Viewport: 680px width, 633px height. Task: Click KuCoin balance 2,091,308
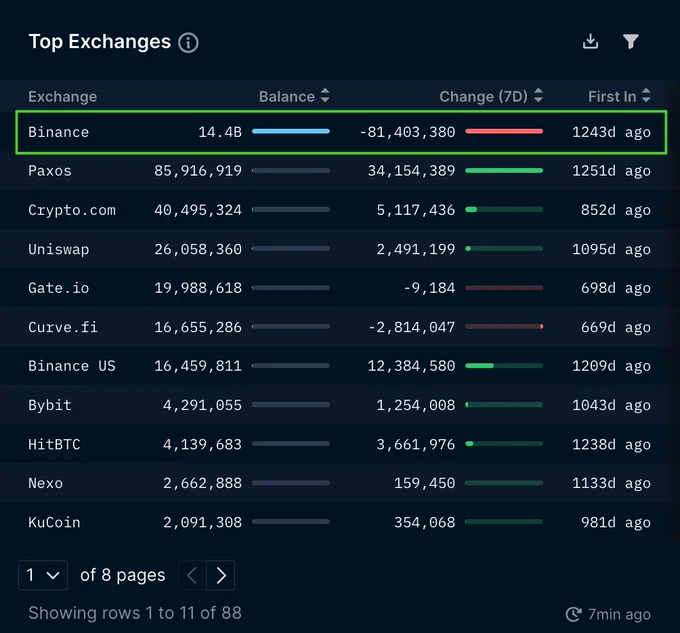click(203, 522)
